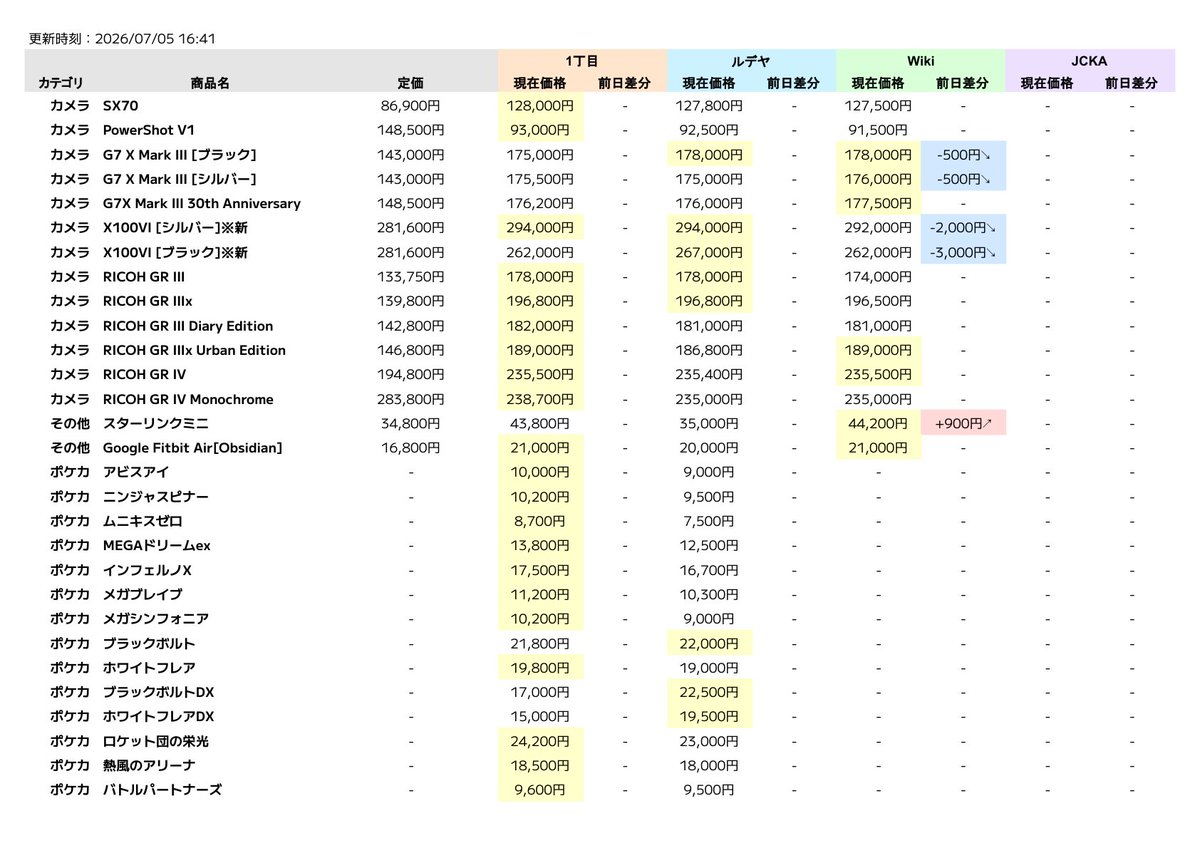This screenshot has height=848, width=1200.
Task: Click the インフェルノX product name
Action: (x=147, y=570)
